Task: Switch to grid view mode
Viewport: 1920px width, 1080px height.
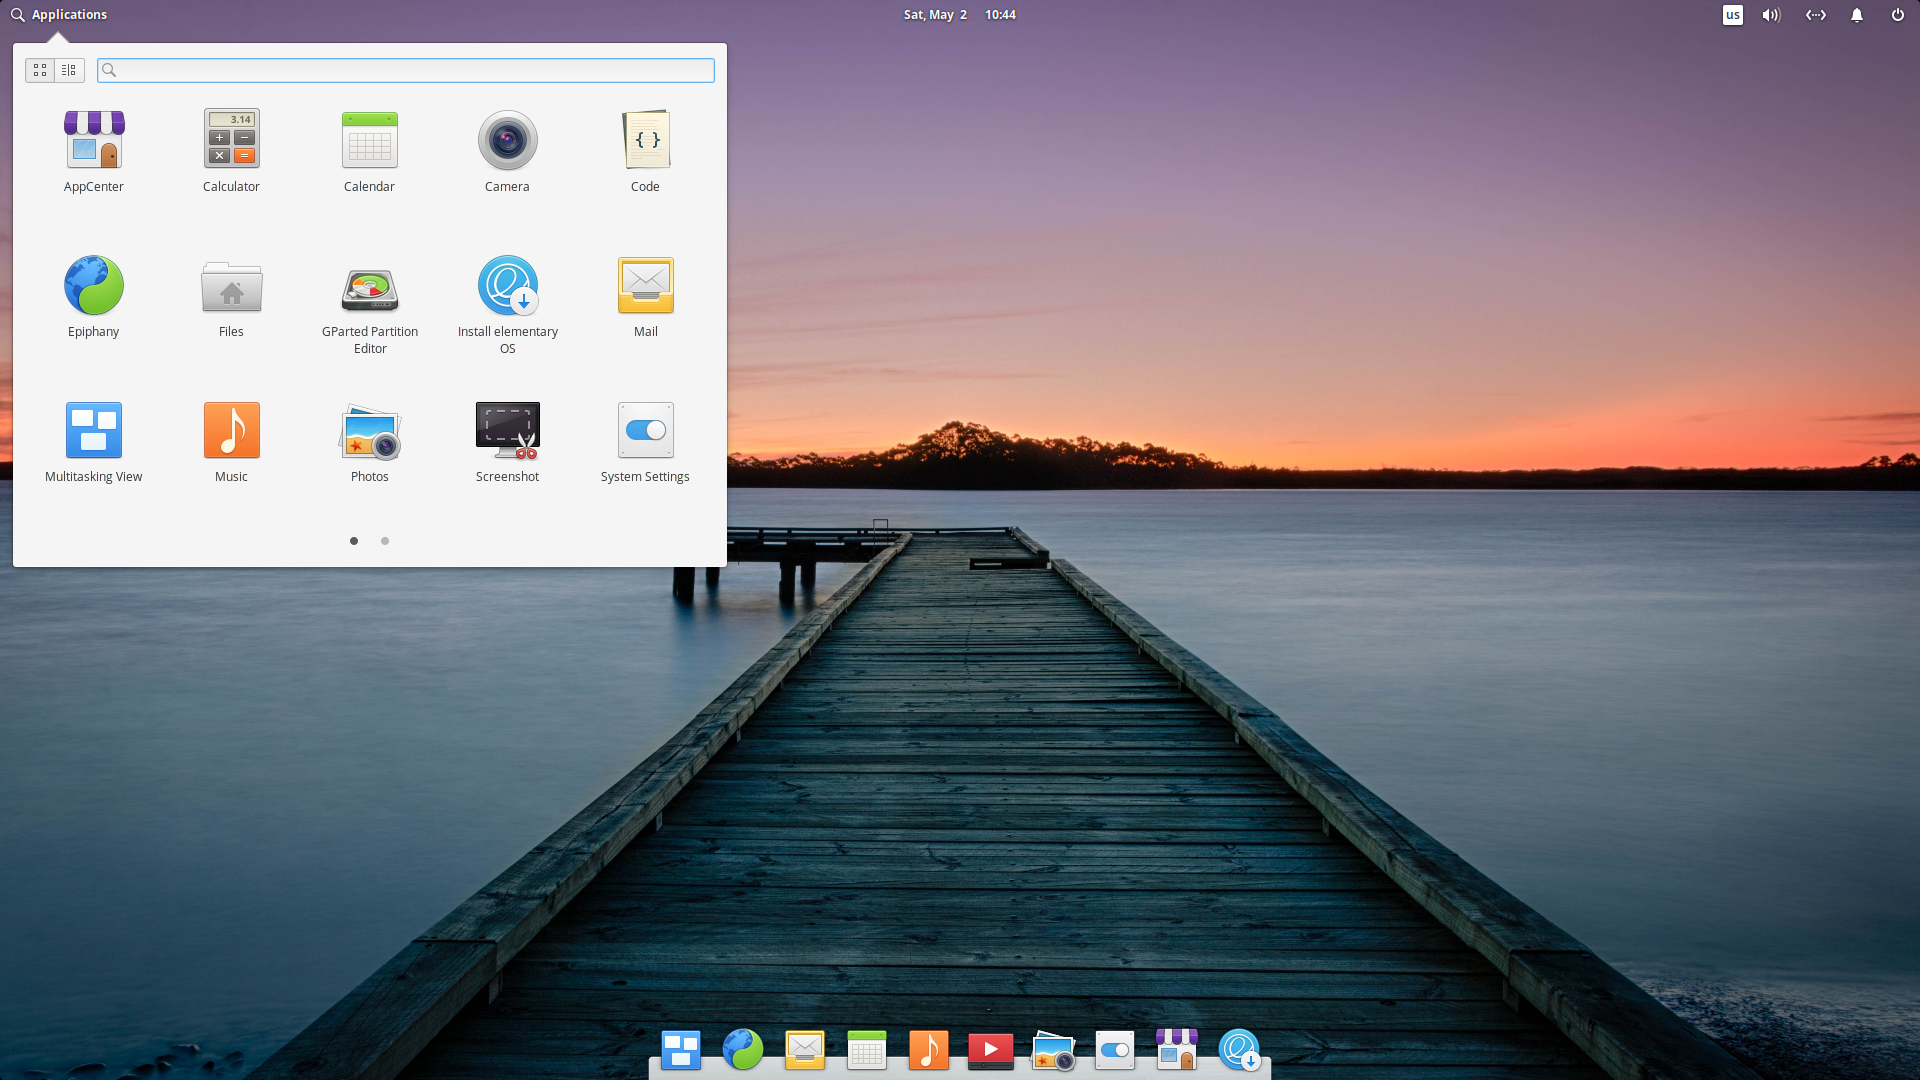Action: pos(40,70)
